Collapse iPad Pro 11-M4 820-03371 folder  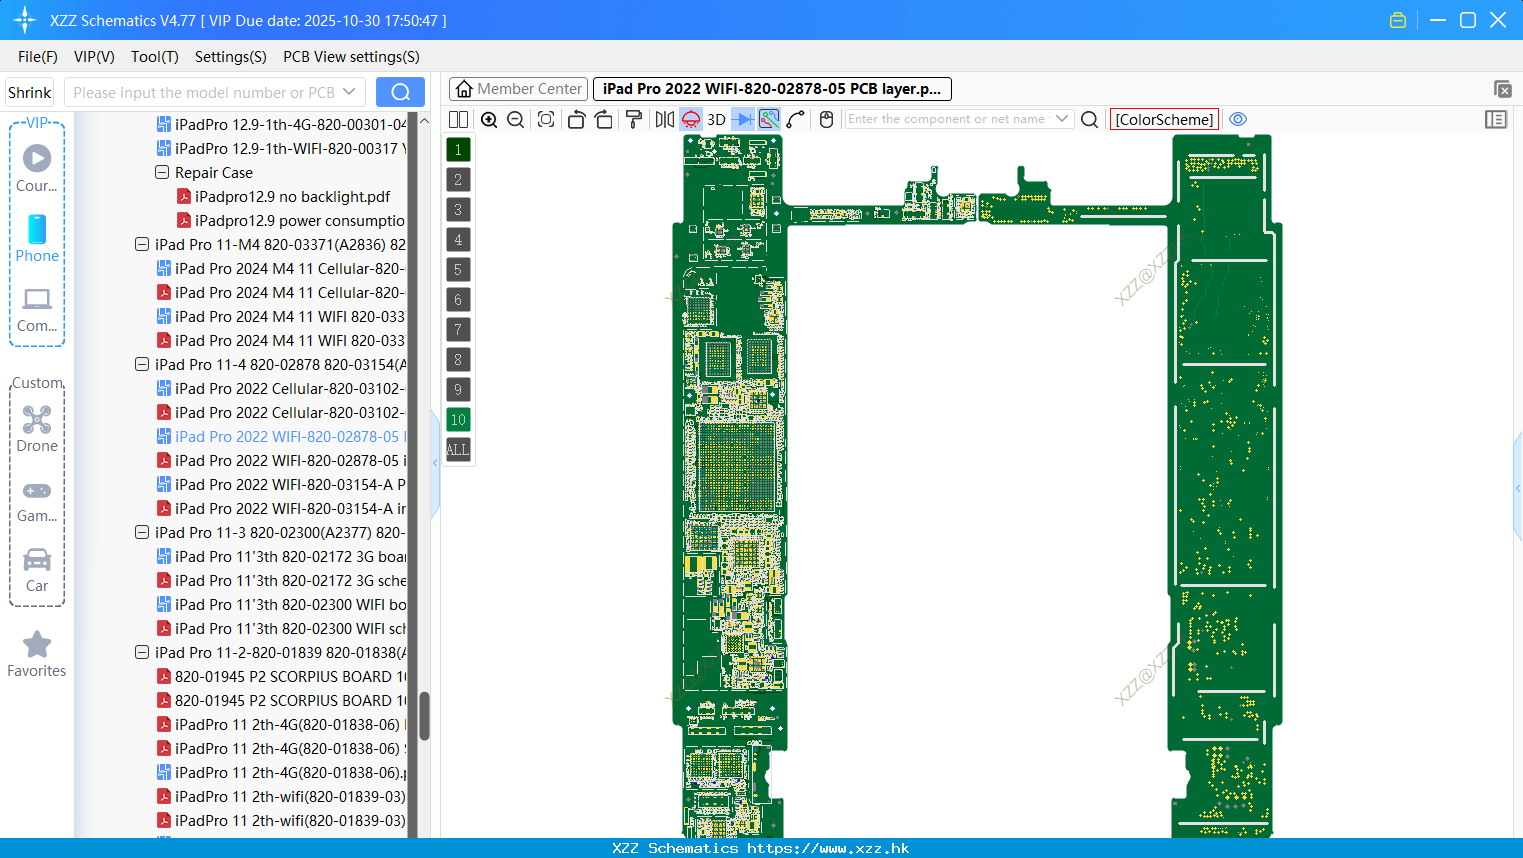coord(142,244)
